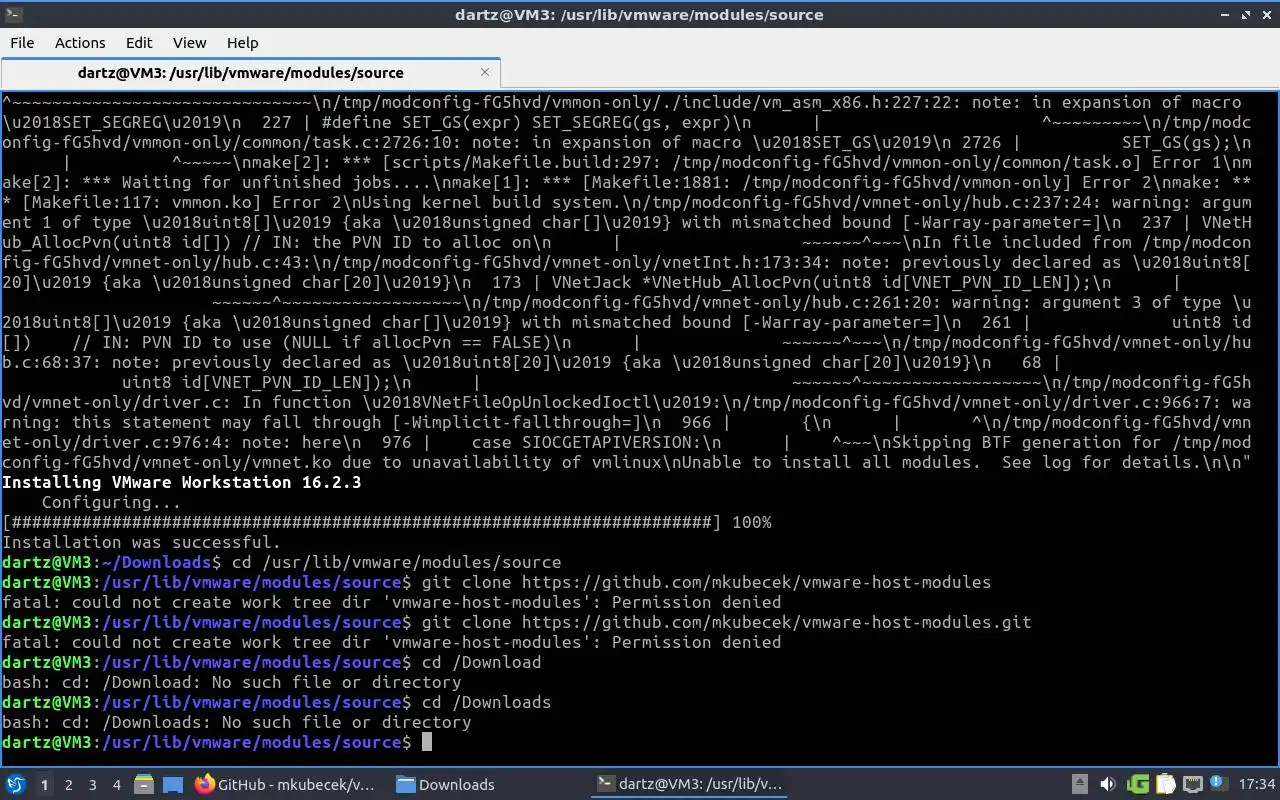Click the 100% progress bar line
The image size is (1280, 800).
(387, 522)
